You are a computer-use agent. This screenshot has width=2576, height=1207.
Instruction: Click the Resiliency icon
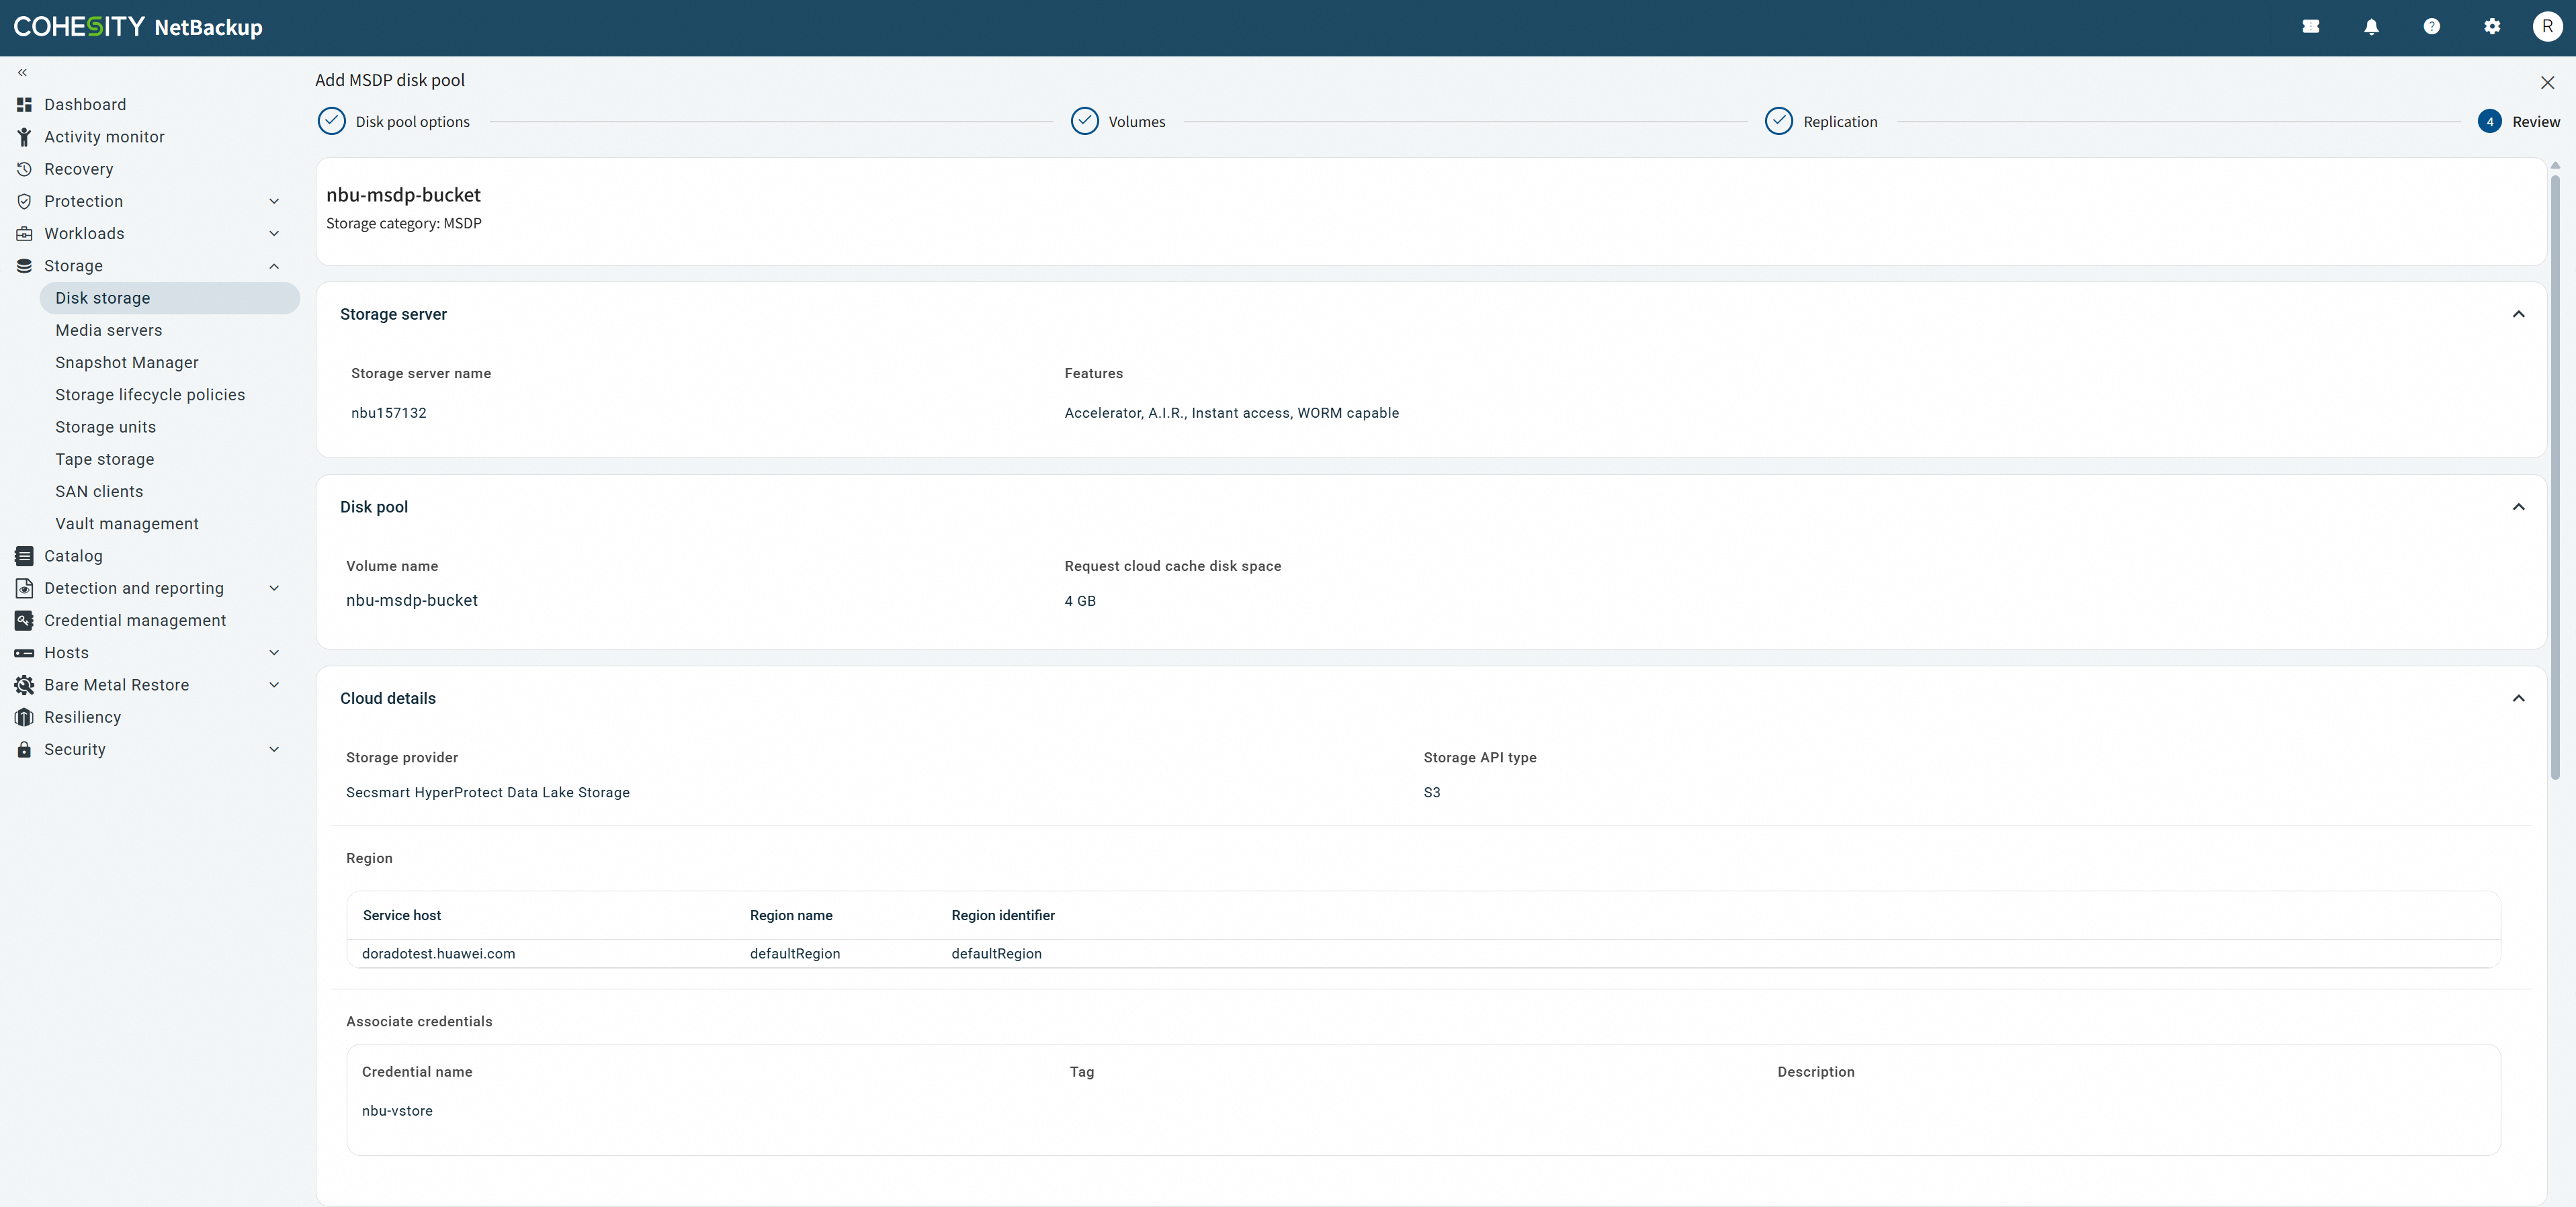pyautogui.click(x=24, y=717)
